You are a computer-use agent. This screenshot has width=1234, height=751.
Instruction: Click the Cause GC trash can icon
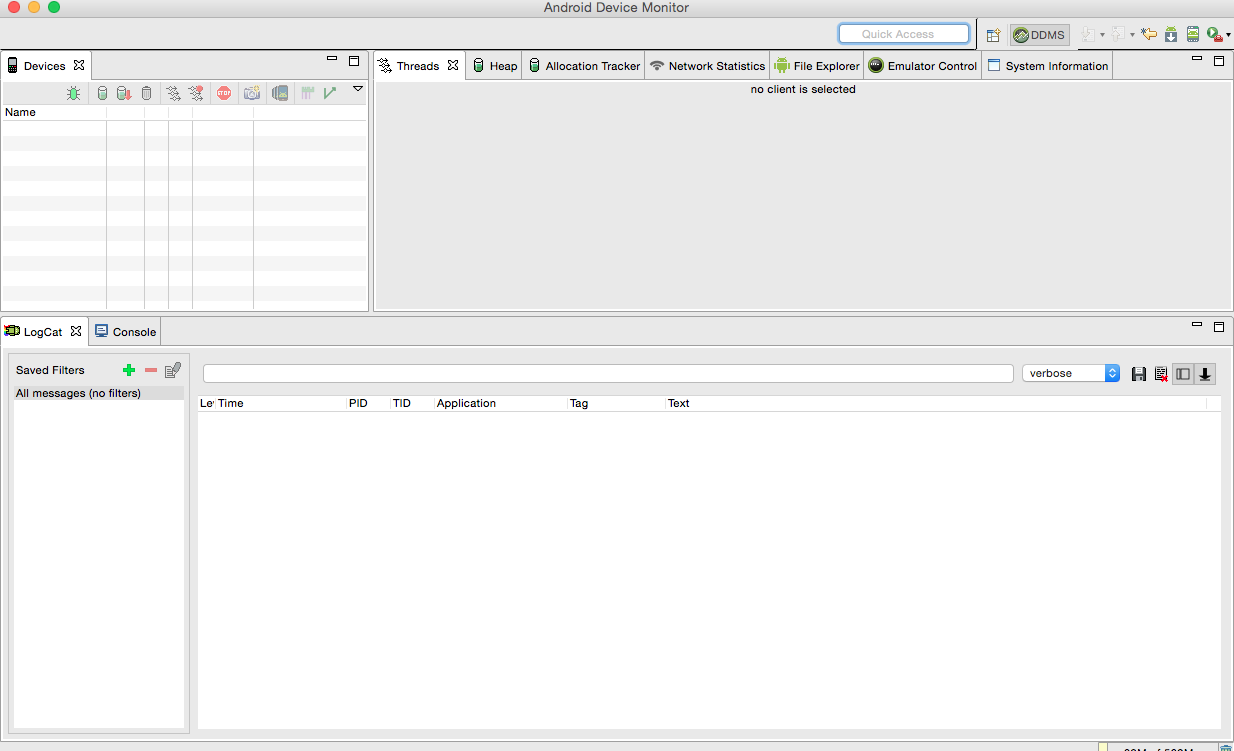point(146,93)
